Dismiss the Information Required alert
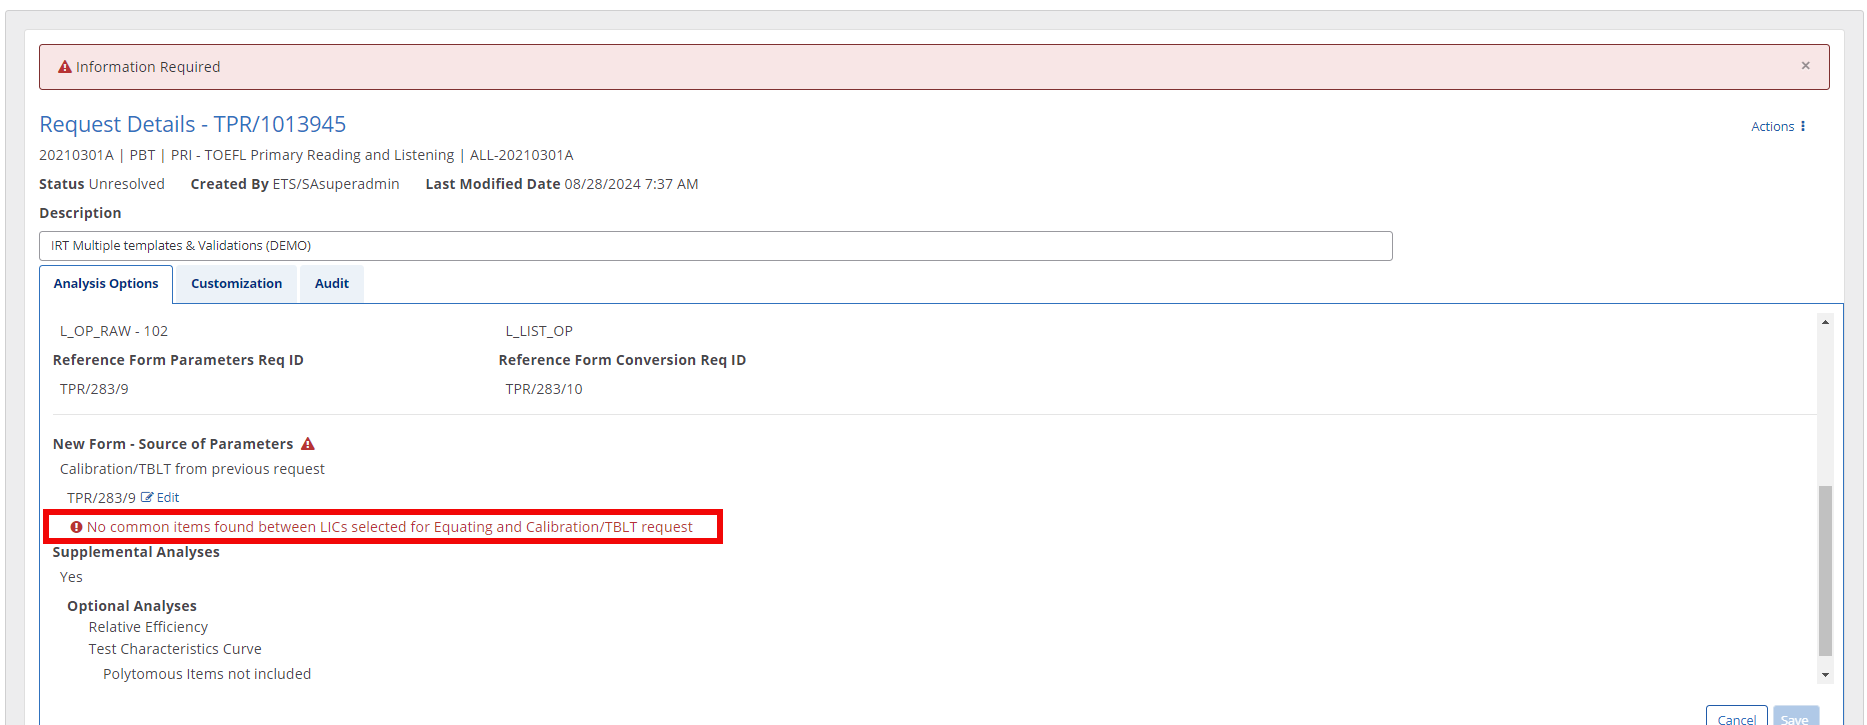The width and height of the screenshot is (1867, 725). tap(1805, 66)
